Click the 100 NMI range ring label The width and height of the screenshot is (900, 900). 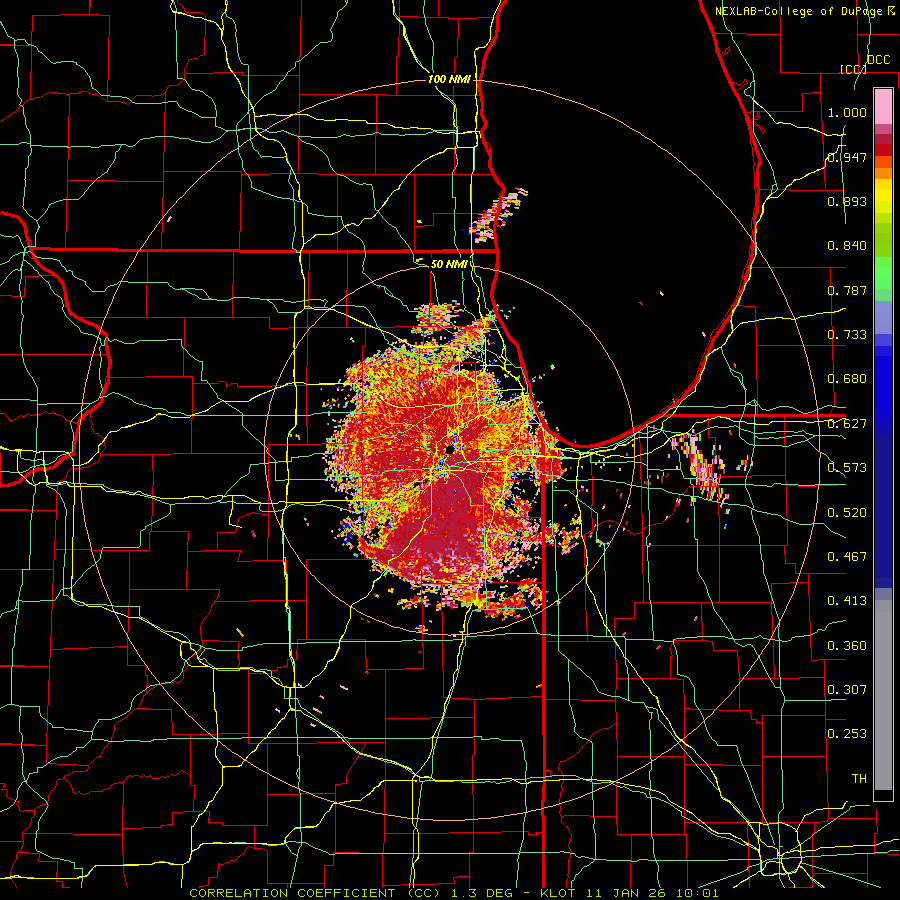[x=449, y=79]
